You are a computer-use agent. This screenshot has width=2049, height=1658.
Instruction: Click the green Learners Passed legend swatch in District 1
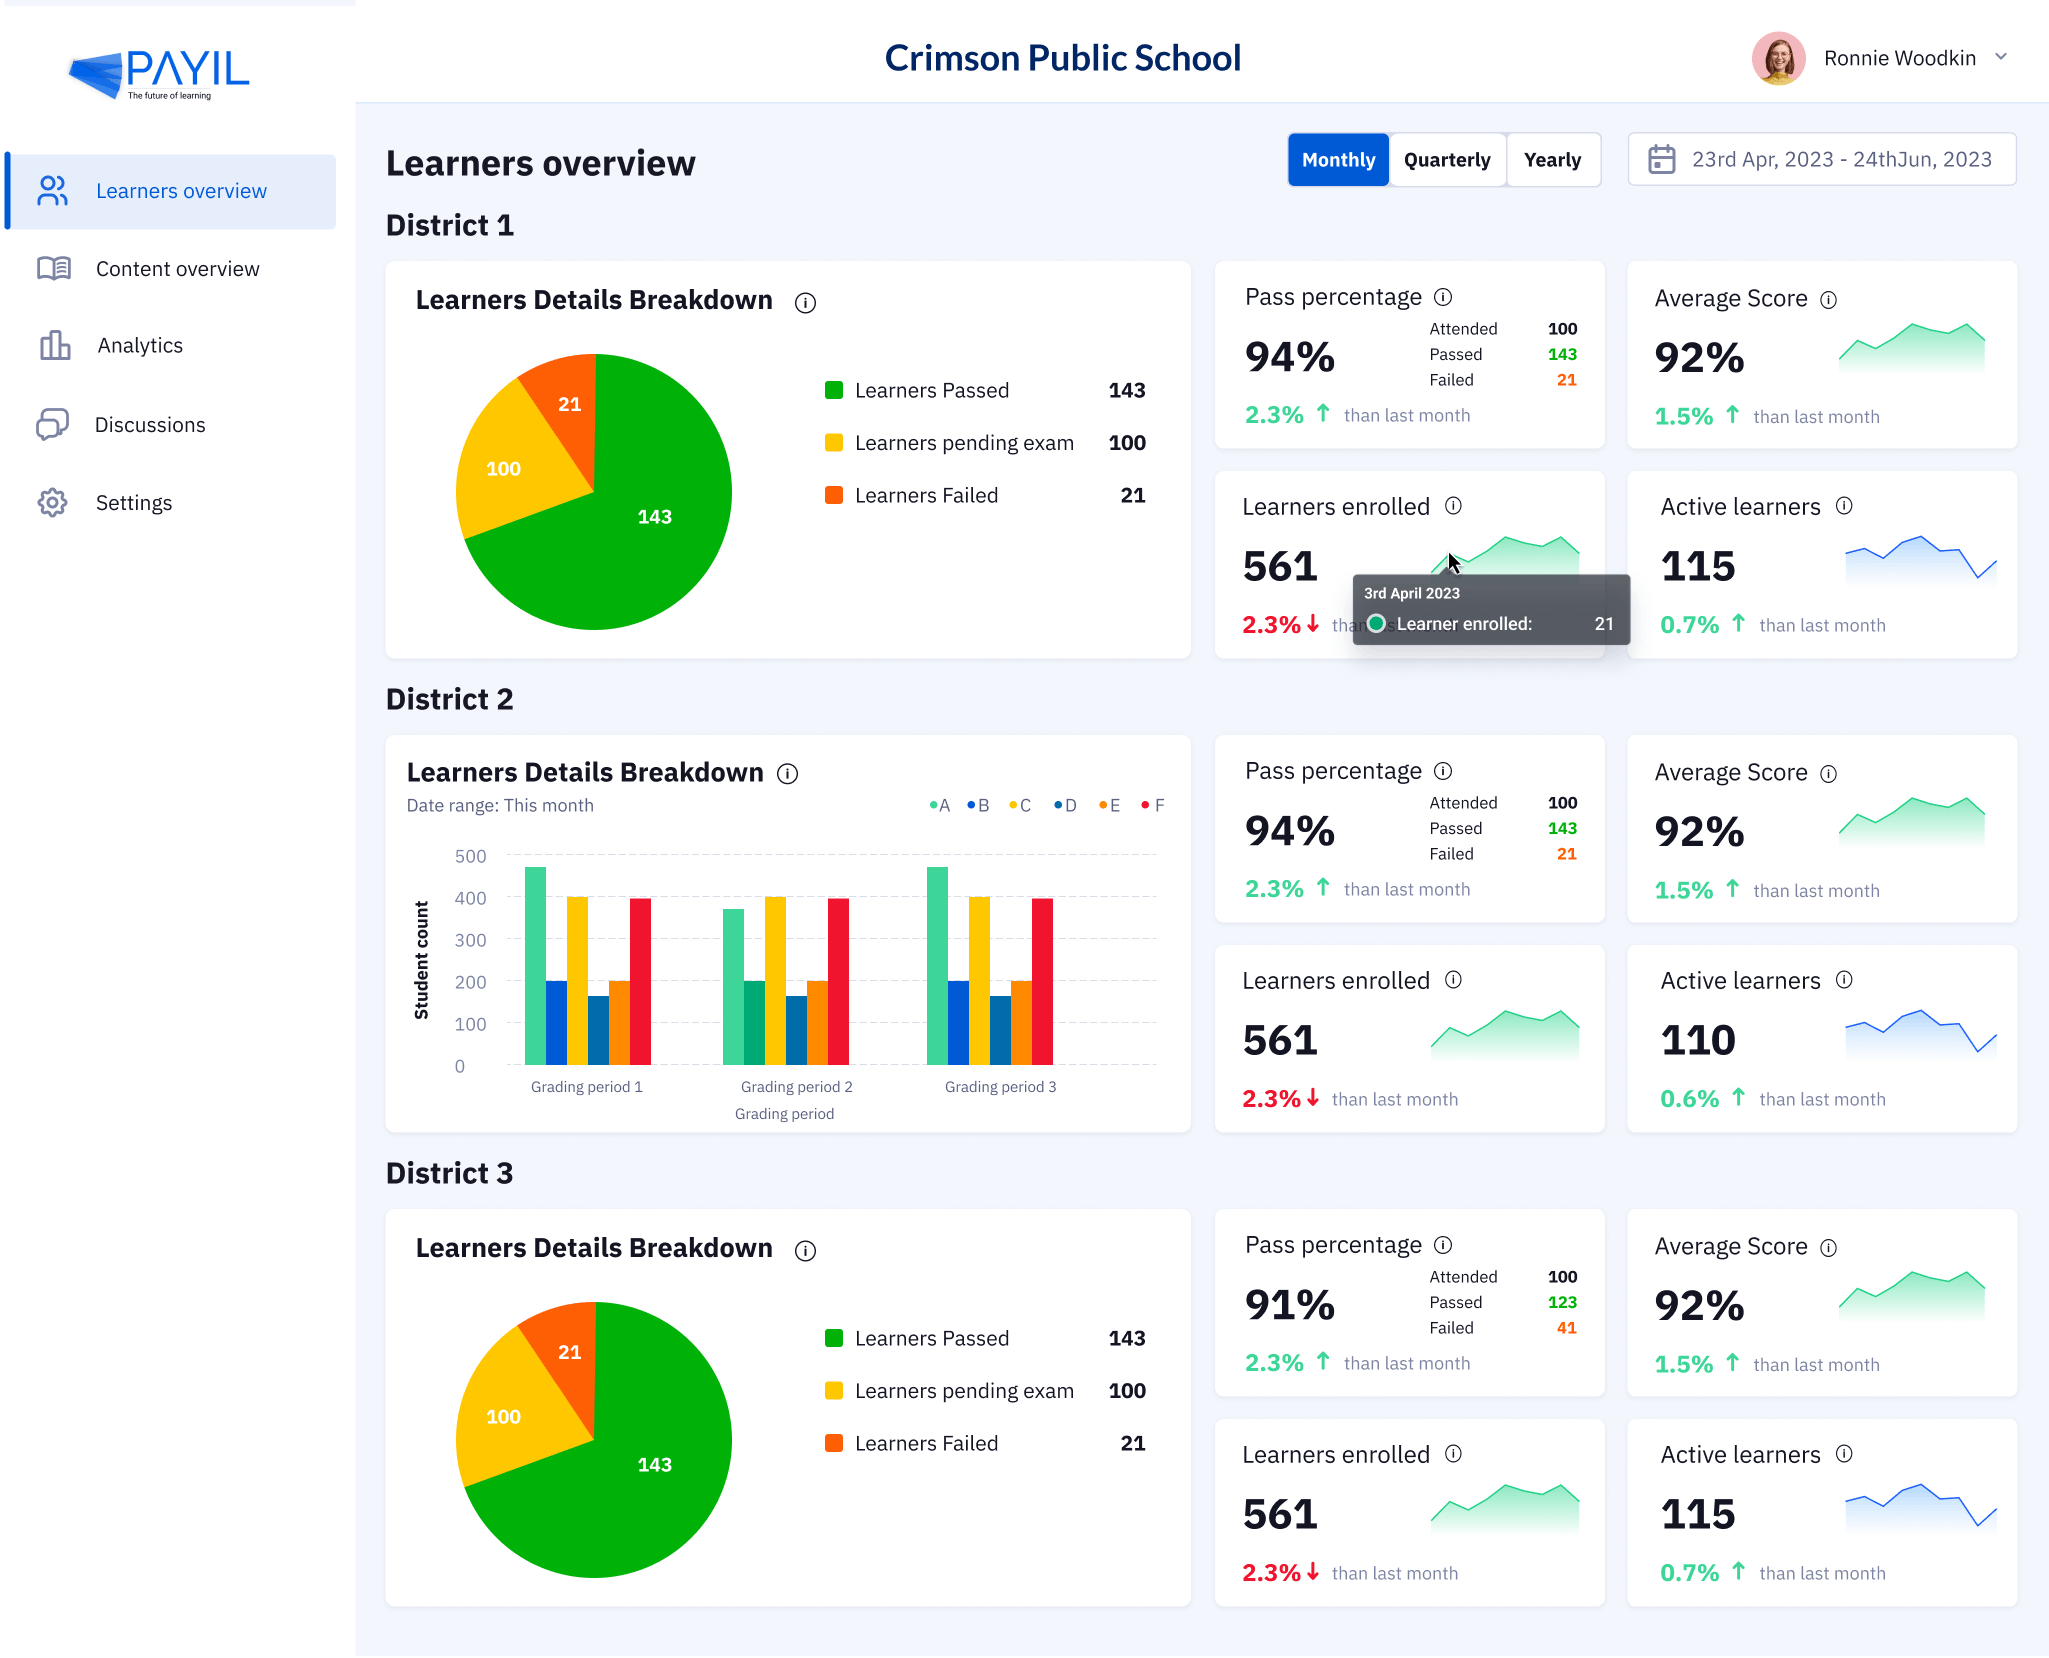click(833, 390)
